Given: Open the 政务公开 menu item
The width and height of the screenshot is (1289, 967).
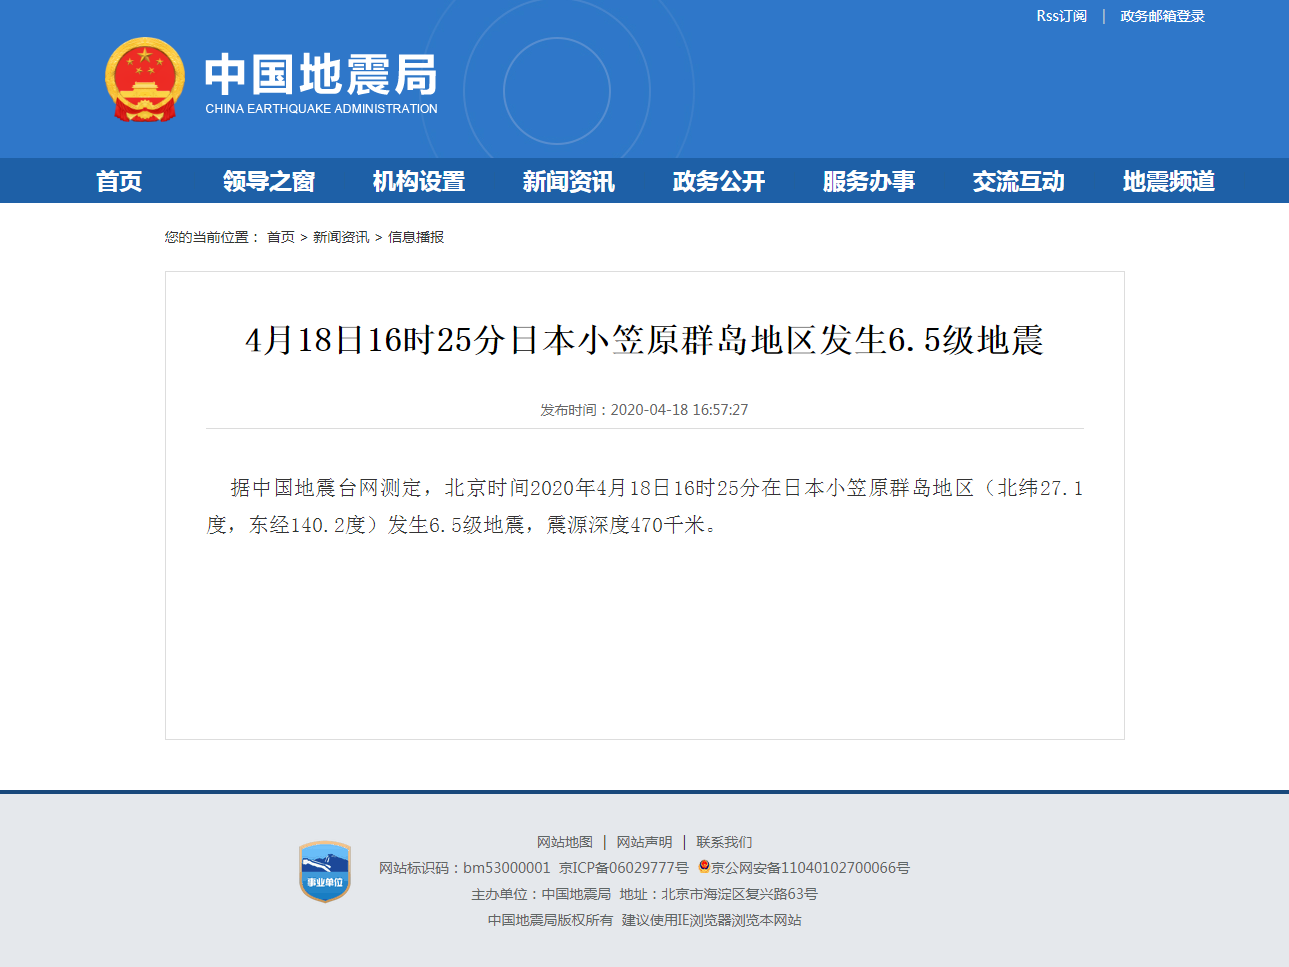Looking at the screenshot, I should (717, 181).
